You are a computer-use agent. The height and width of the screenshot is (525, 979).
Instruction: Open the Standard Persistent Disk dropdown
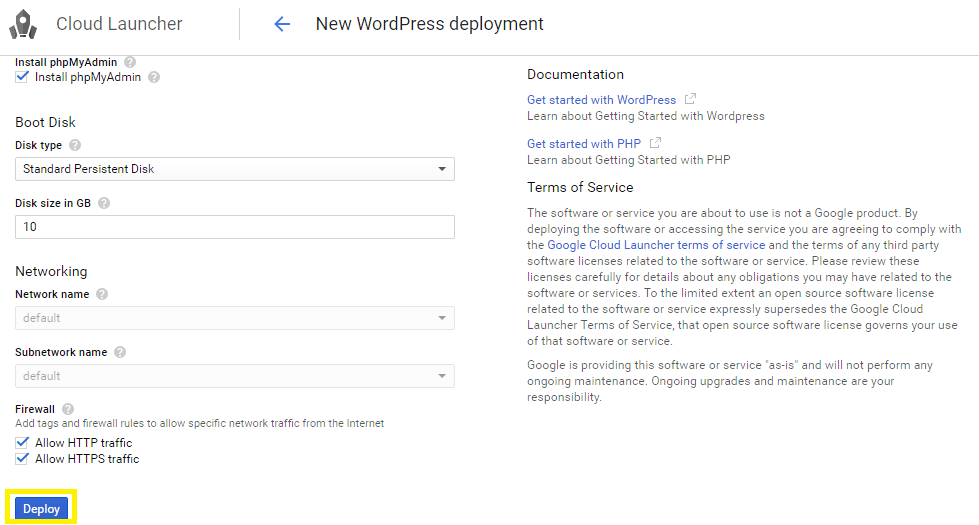235,169
